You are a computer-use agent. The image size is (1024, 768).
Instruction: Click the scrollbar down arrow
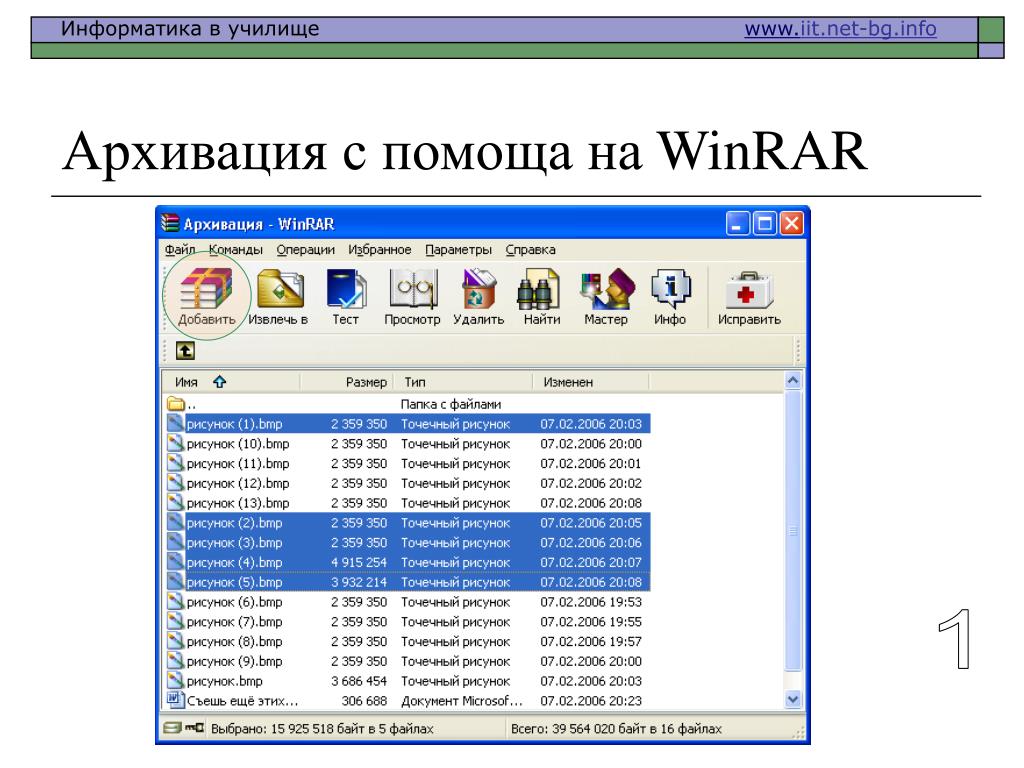click(x=793, y=699)
